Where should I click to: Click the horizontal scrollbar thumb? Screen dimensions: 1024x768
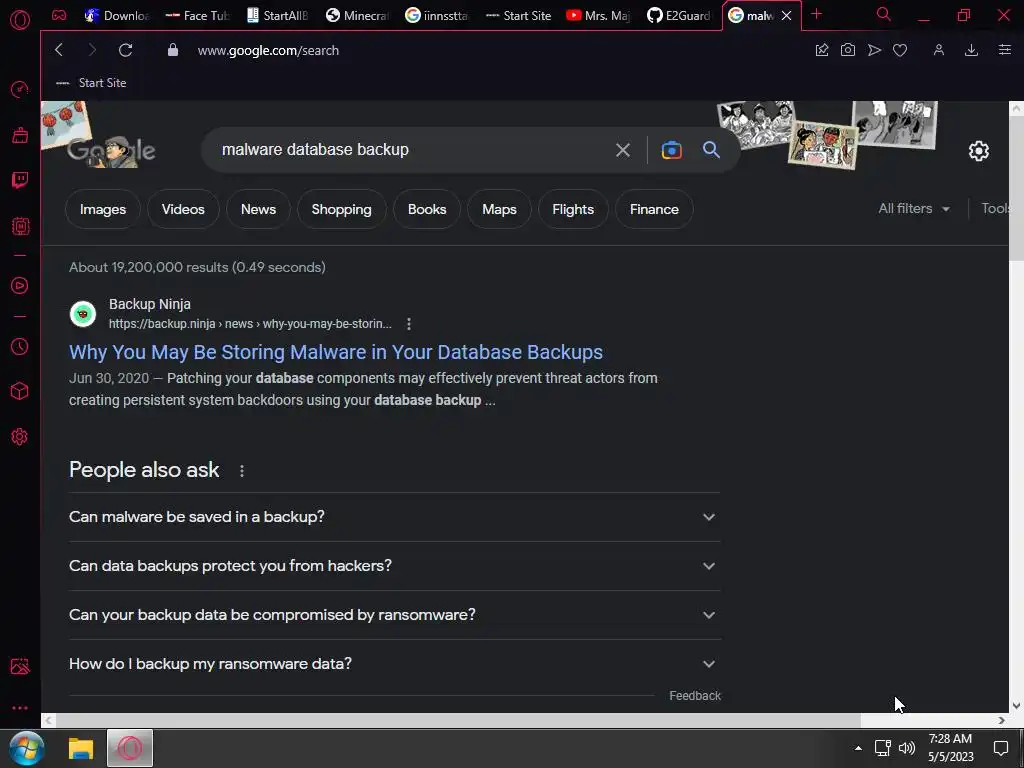coord(458,720)
